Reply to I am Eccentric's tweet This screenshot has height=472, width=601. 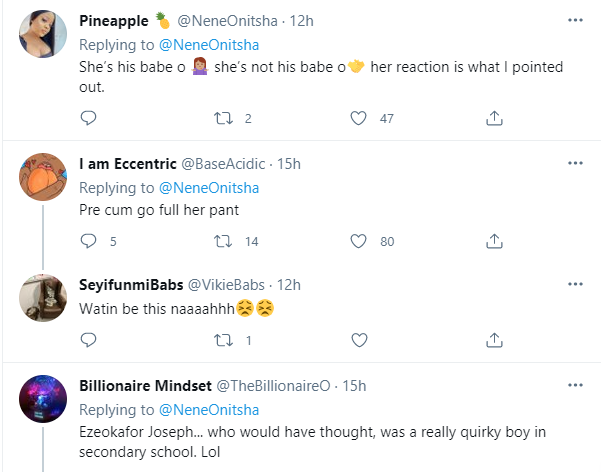[88, 240]
